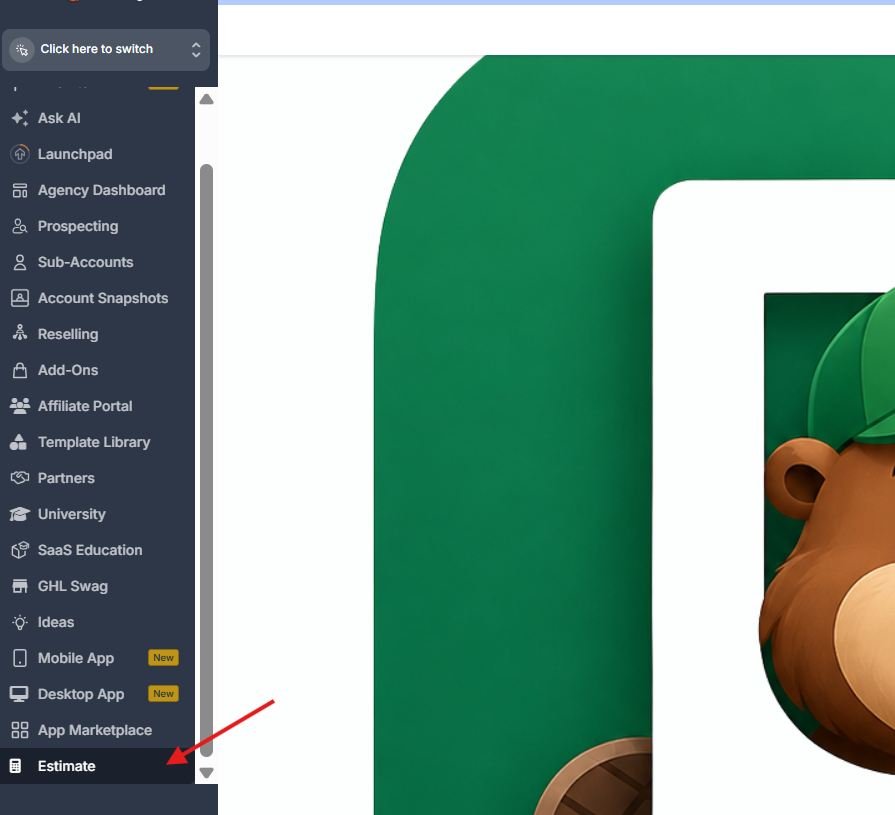895x815 pixels.
Task: Click the Template Library shapes icon
Action: 18,442
